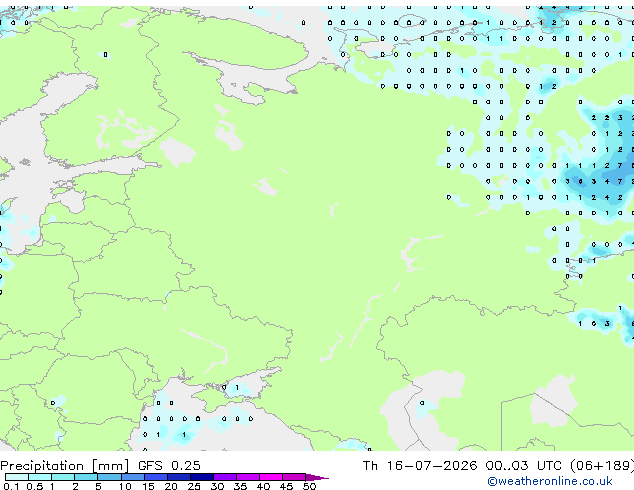Screen dimensions: 634x490
Task: Select legend swatch between 10 and 15
Action: 133,477
